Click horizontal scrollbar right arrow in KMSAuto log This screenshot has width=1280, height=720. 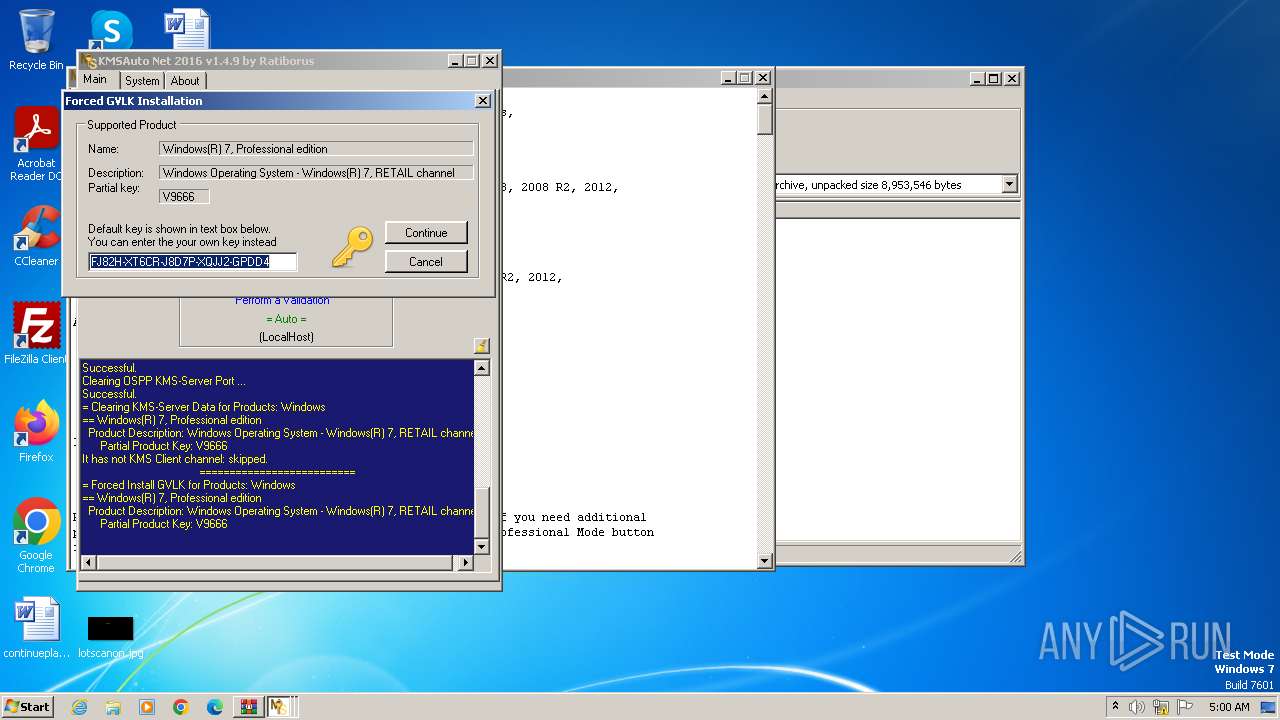pyautogui.click(x=464, y=563)
